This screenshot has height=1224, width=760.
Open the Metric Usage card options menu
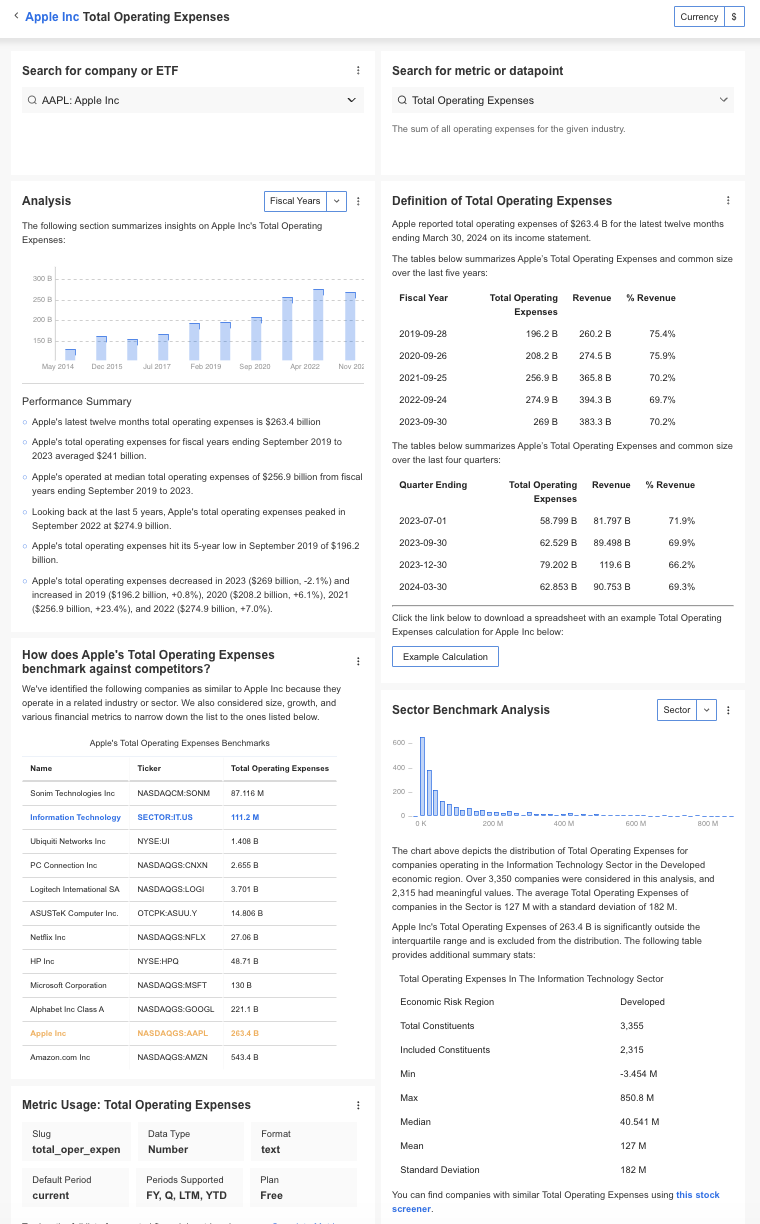pyautogui.click(x=358, y=1105)
